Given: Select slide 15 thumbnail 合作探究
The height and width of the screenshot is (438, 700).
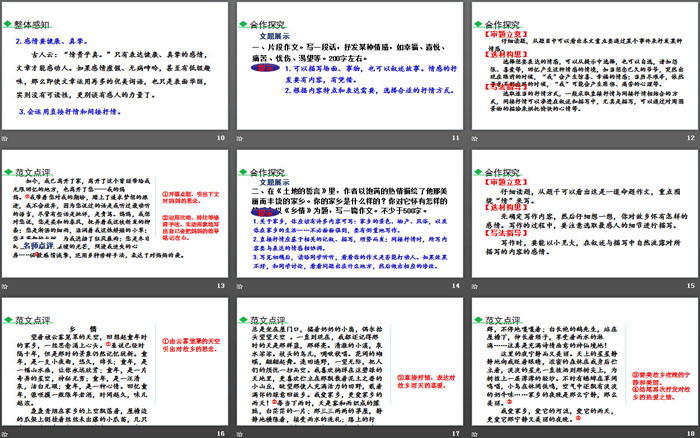Looking at the screenshot, I should pyautogui.click(x=585, y=213).
